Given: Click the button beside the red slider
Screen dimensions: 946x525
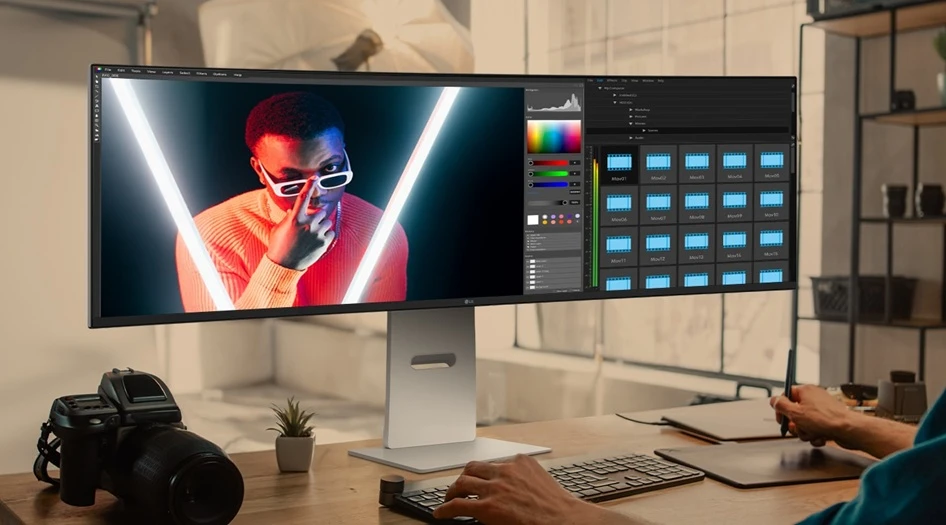Looking at the screenshot, I should (x=575, y=162).
